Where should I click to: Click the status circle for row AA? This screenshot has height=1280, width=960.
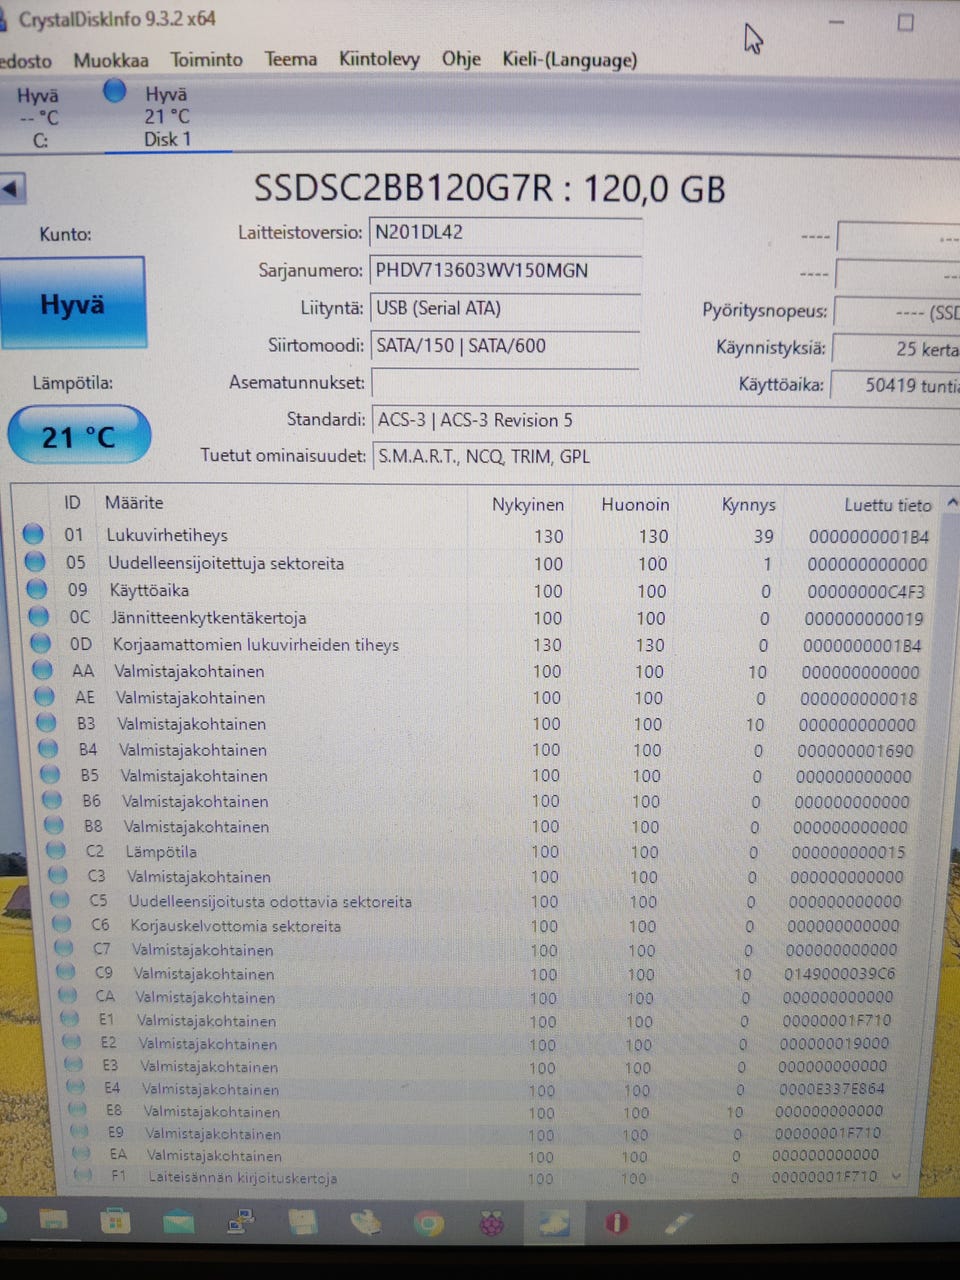pos(42,670)
